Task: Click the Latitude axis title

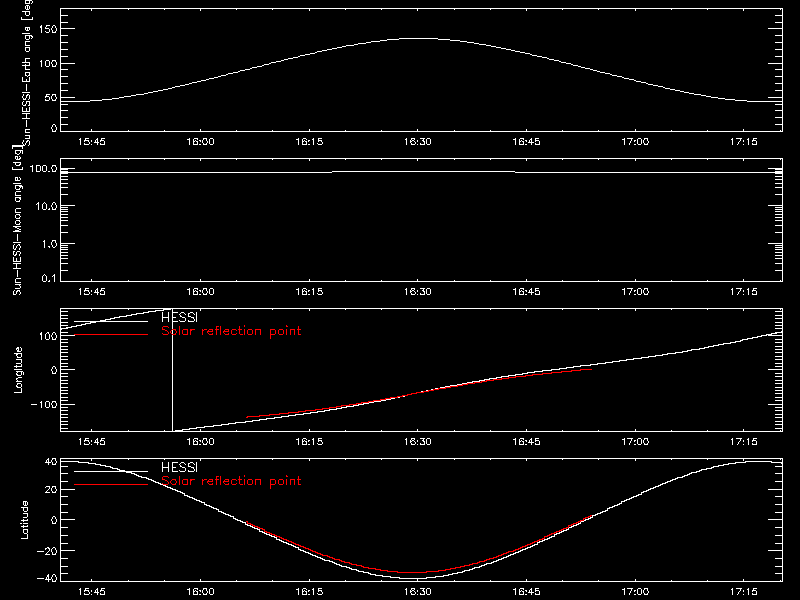Action: [24, 520]
